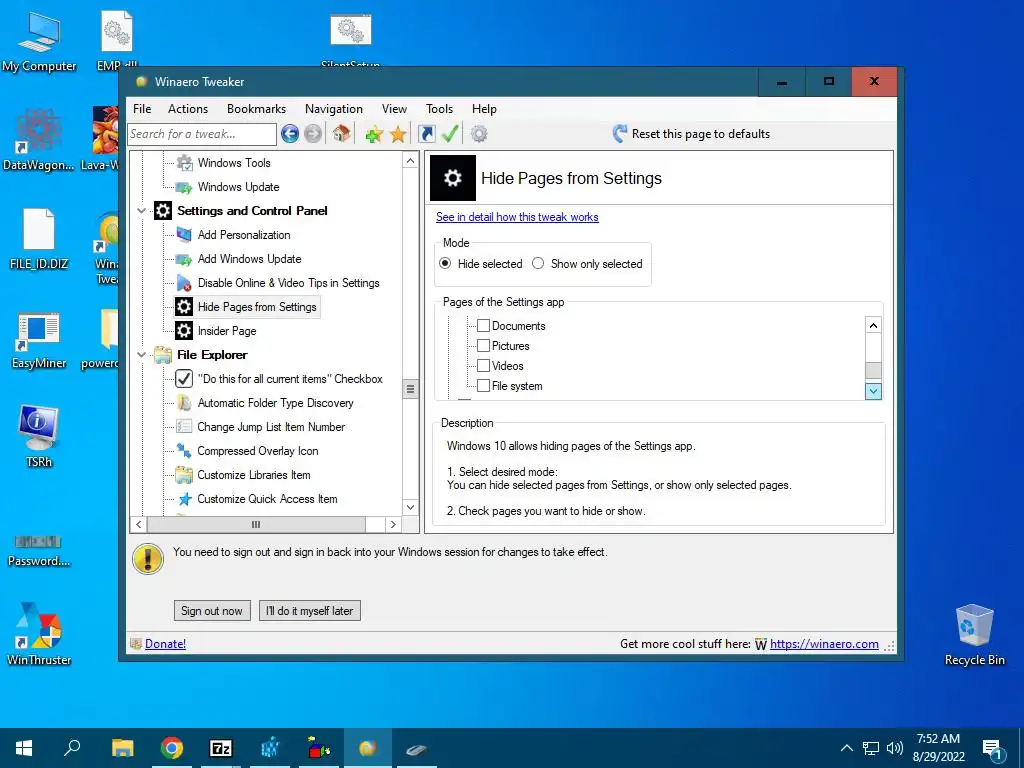Add bookmark with green plus star icon
This screenshot has width=1024, height=768.
click(x=374, y=135)
